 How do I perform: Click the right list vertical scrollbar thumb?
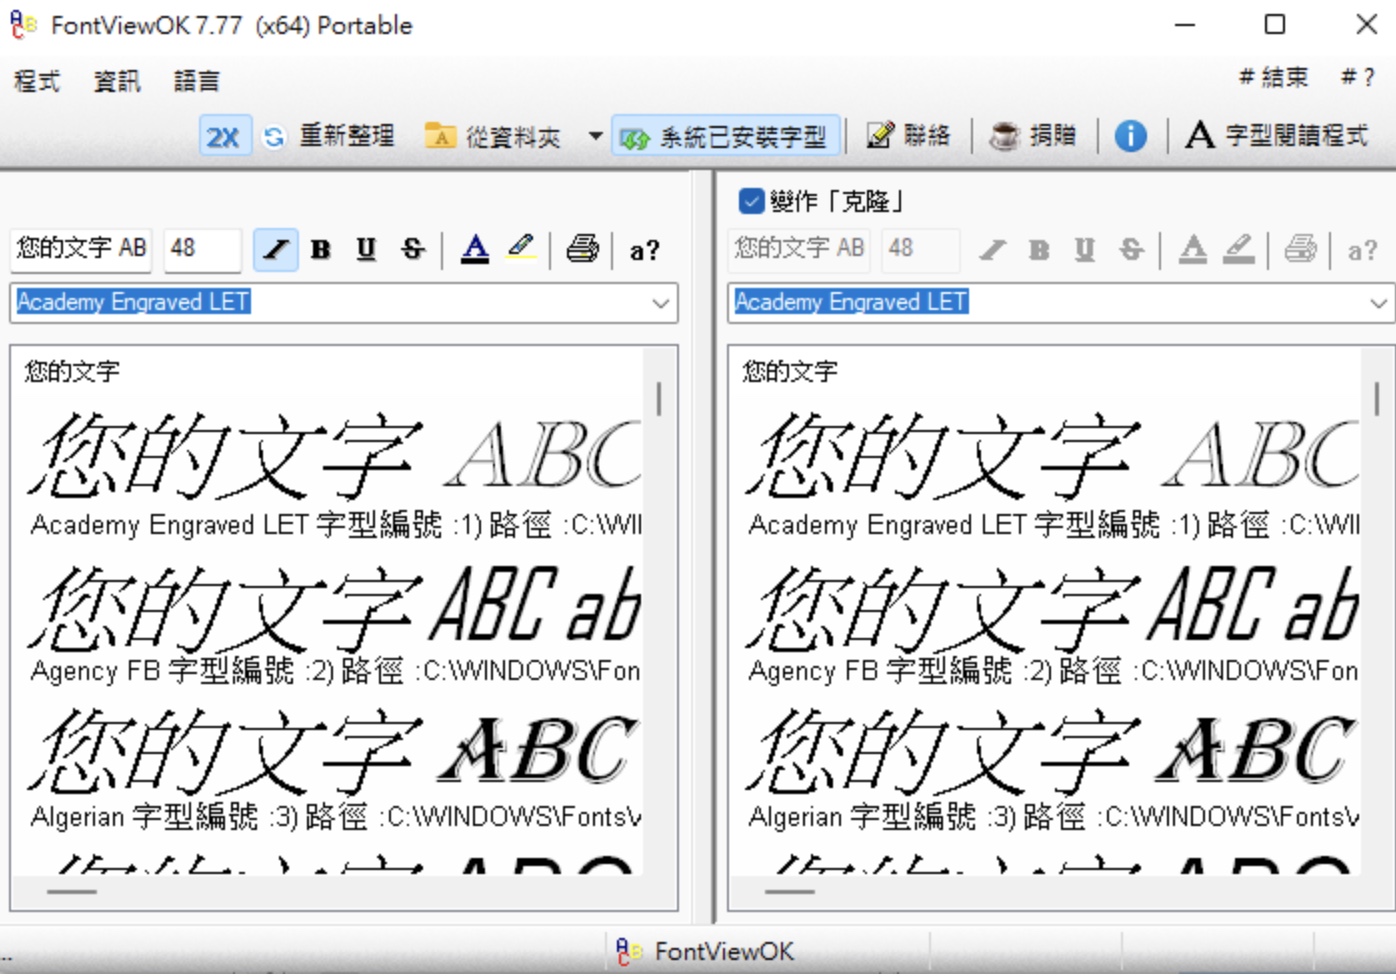(1376, 398)
